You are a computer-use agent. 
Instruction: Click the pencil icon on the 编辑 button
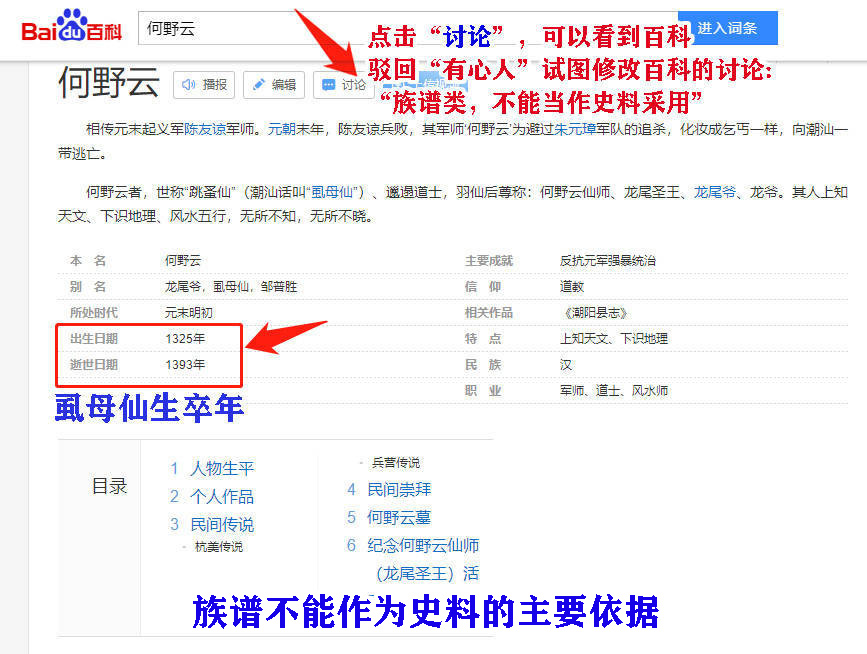tap(259, 85)
